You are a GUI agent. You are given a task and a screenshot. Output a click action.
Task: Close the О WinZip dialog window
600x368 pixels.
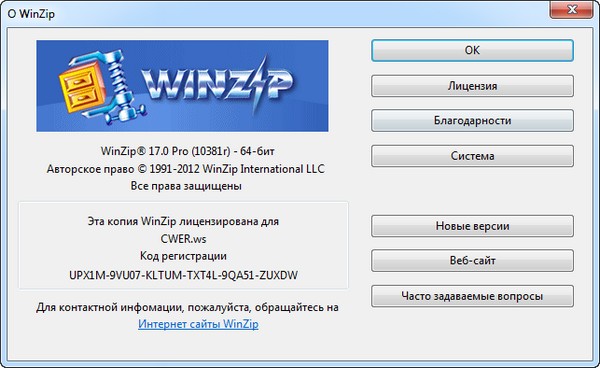[x=572, y=10]
